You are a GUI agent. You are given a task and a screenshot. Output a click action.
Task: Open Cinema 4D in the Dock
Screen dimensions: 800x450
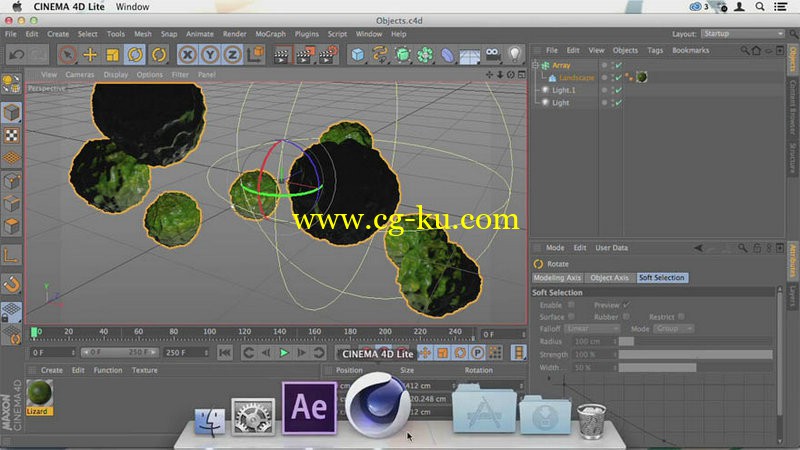[378, 407]
